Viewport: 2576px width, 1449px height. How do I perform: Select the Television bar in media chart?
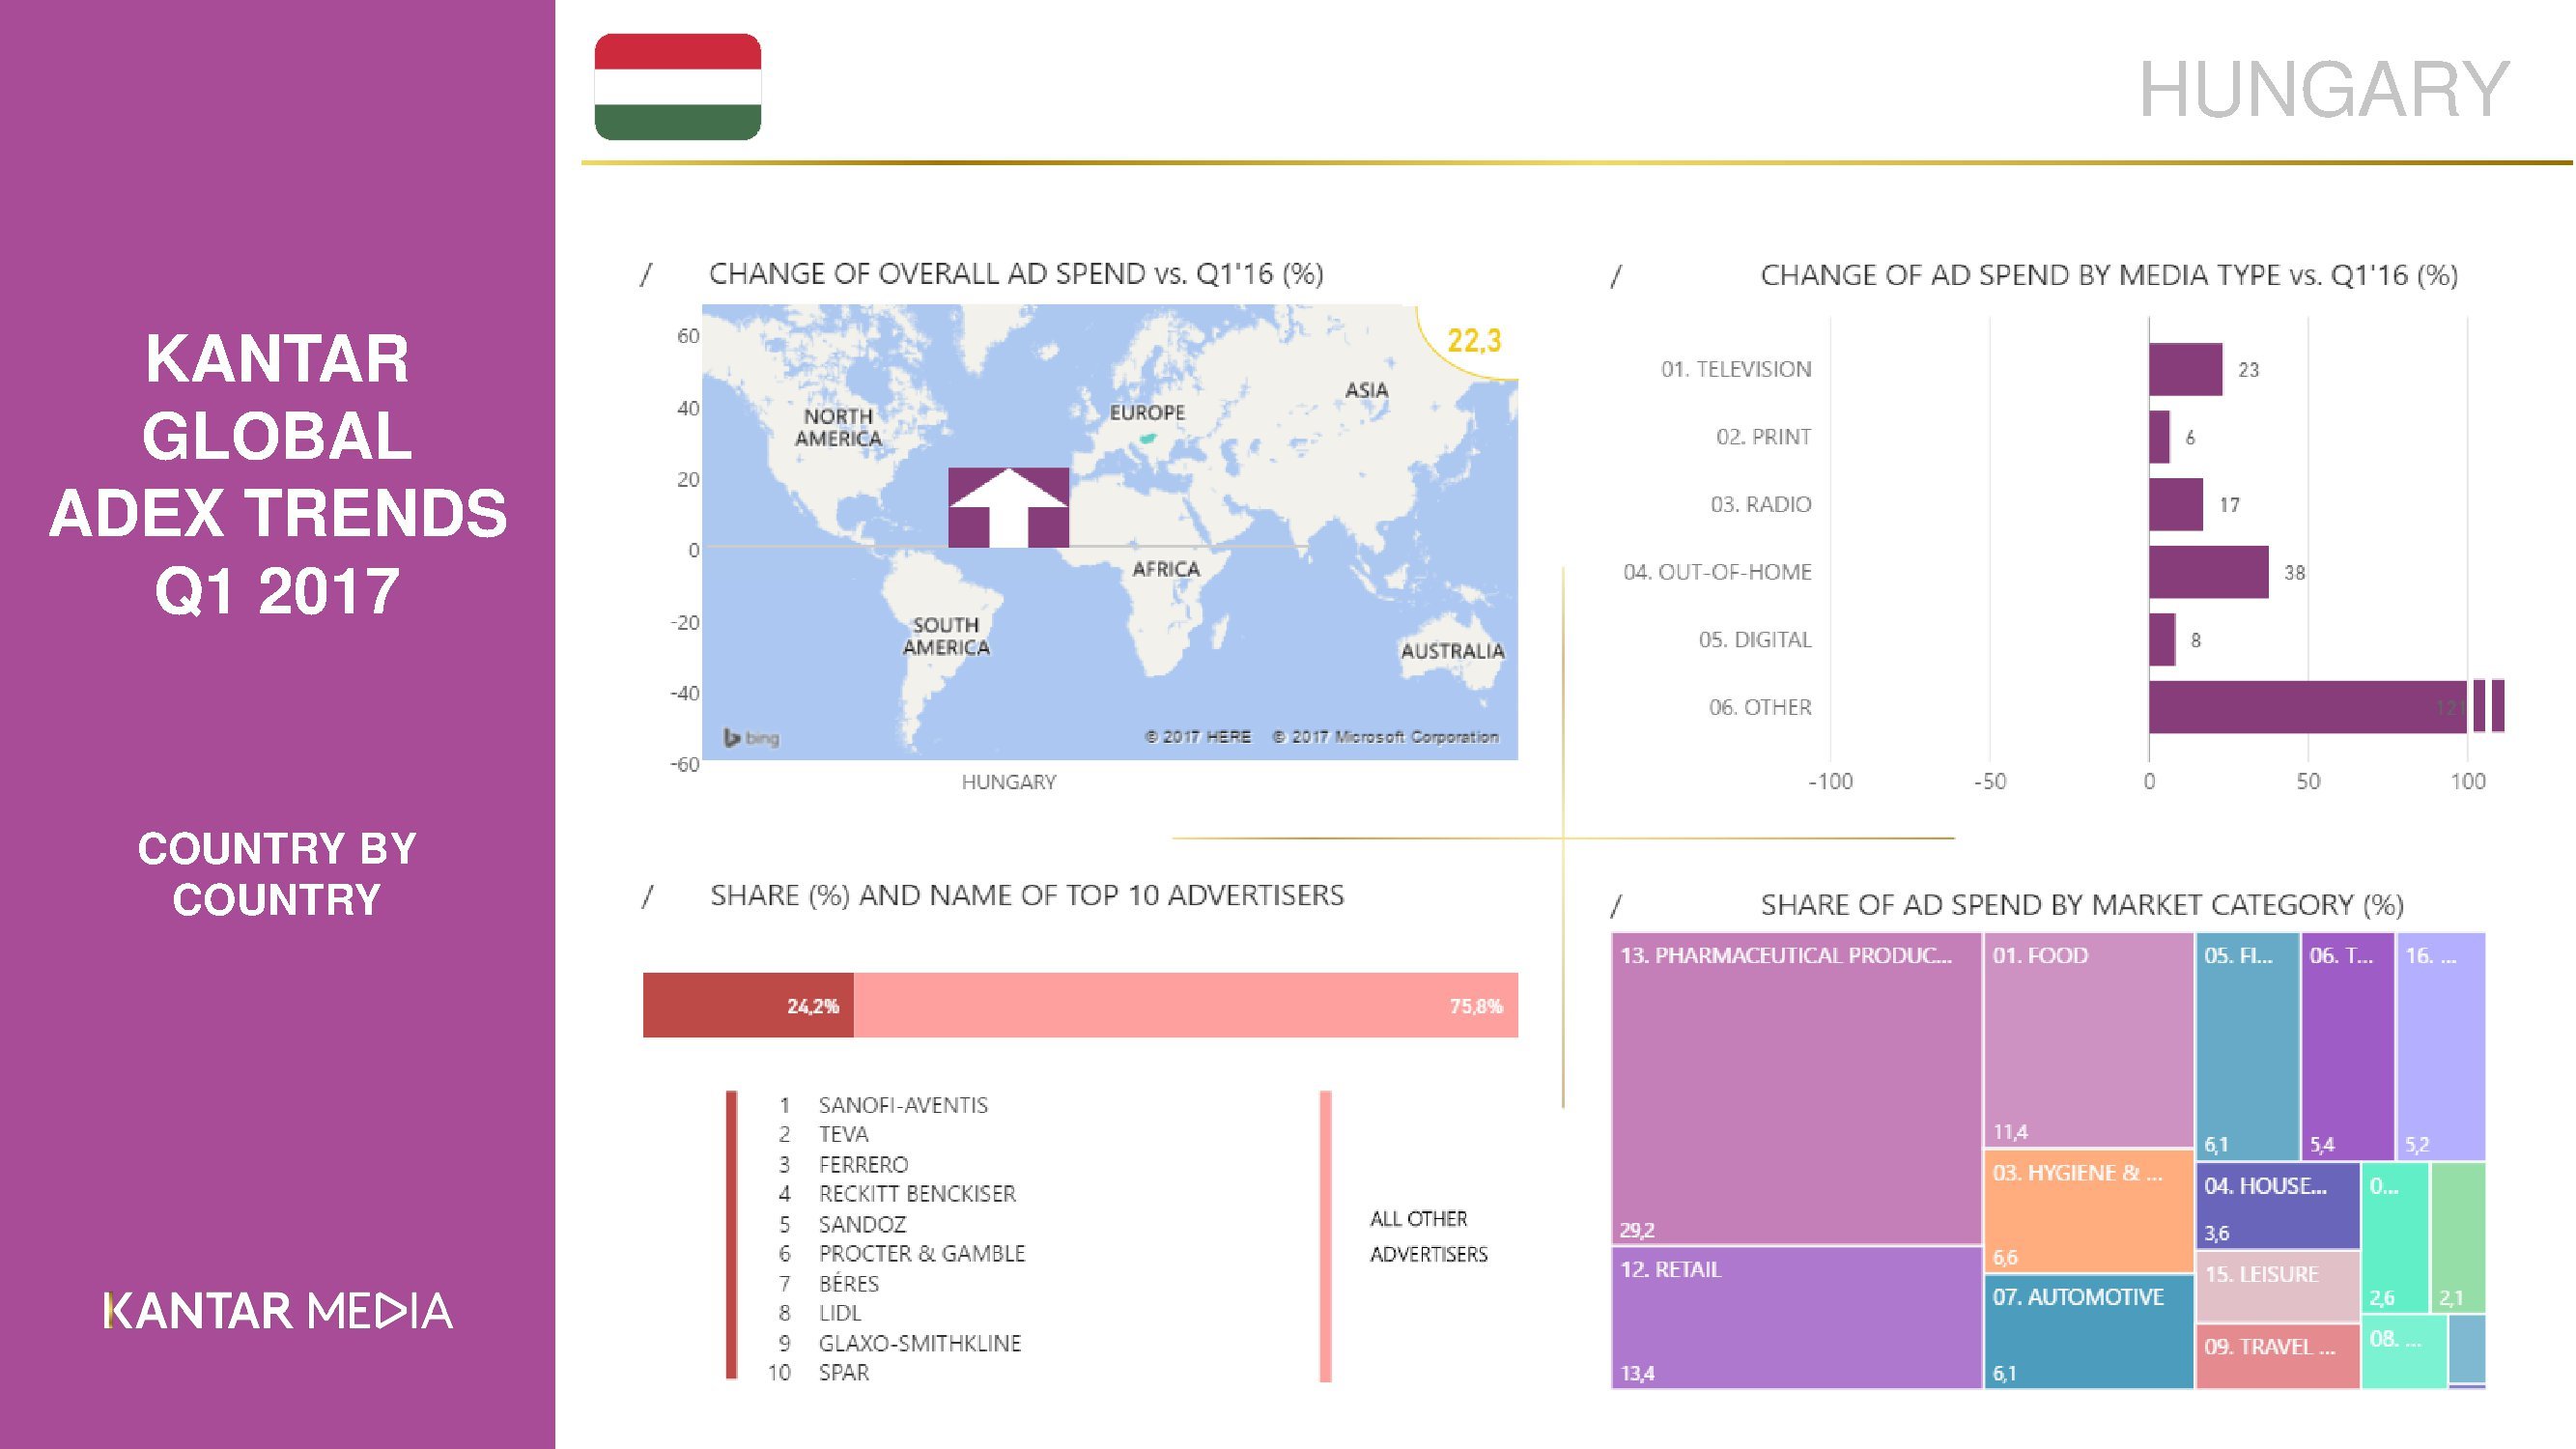click(2186, 369)
